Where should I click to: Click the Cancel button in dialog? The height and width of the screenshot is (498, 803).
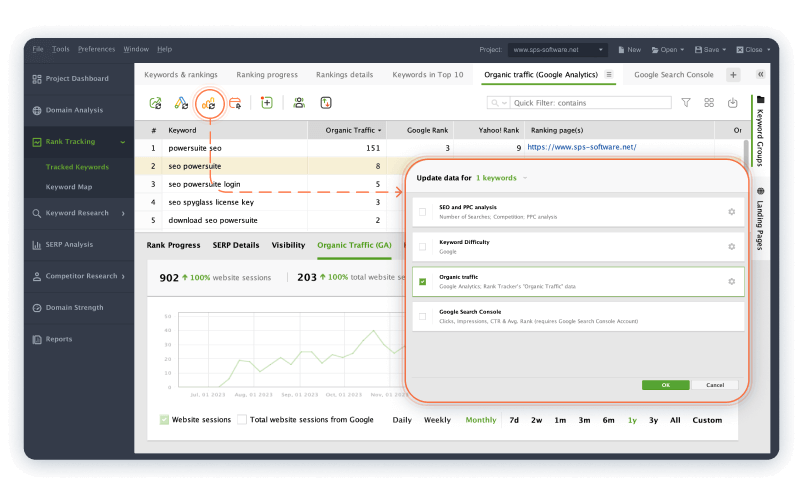[x=715, y=385]
